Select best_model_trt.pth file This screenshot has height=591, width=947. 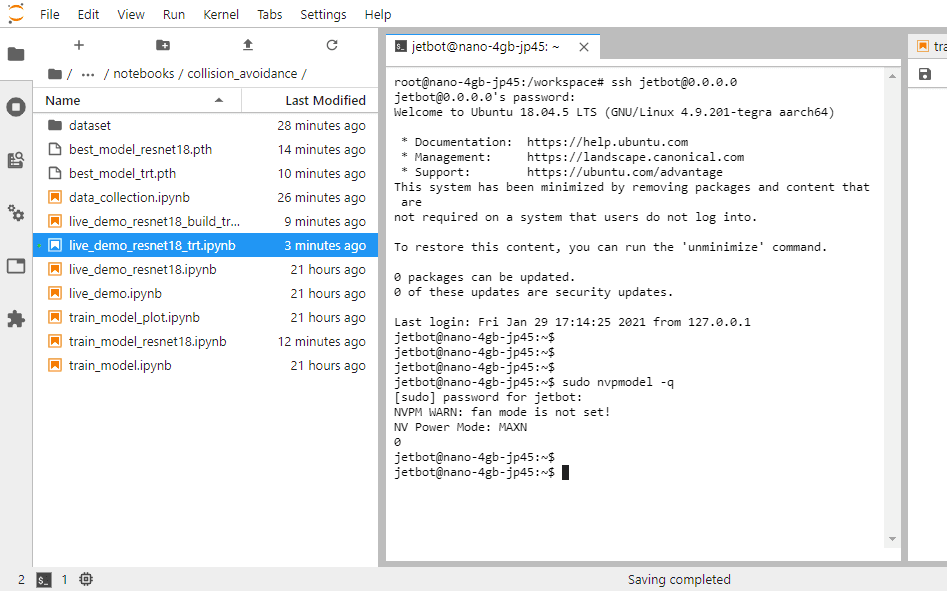(206, 173)
